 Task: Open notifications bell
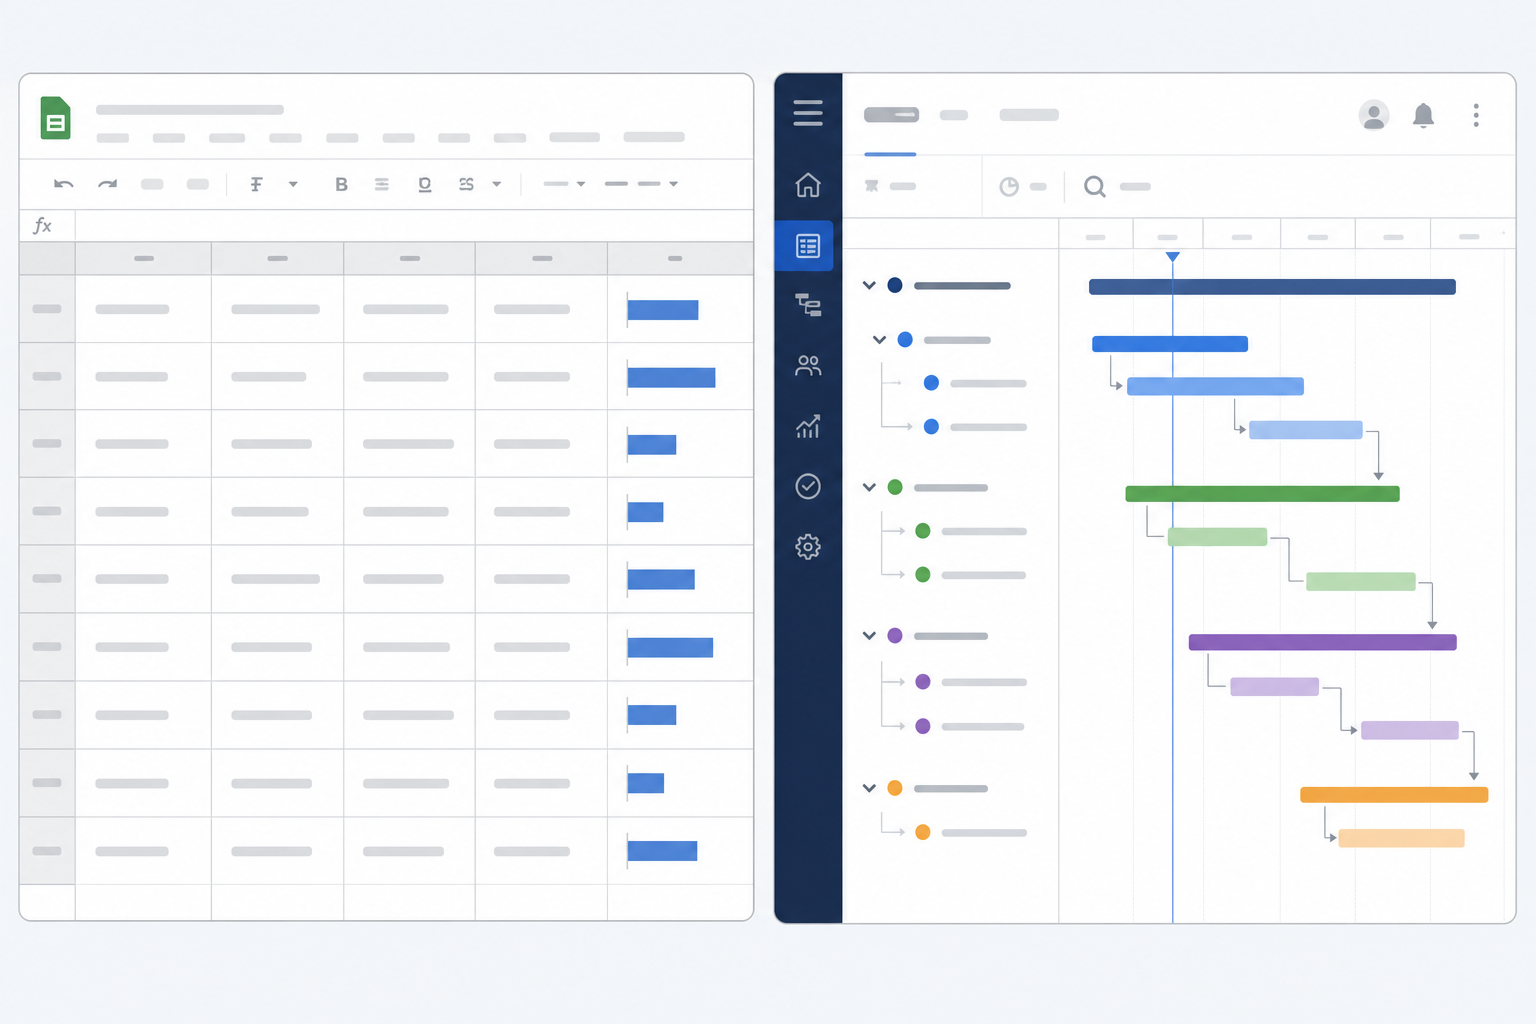point(1423,115)
